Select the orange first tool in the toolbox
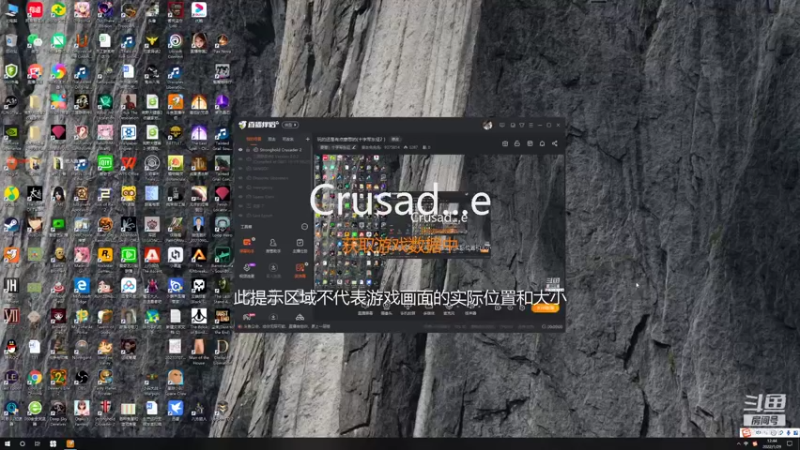The image size is (800, 450). coord(247,244)
